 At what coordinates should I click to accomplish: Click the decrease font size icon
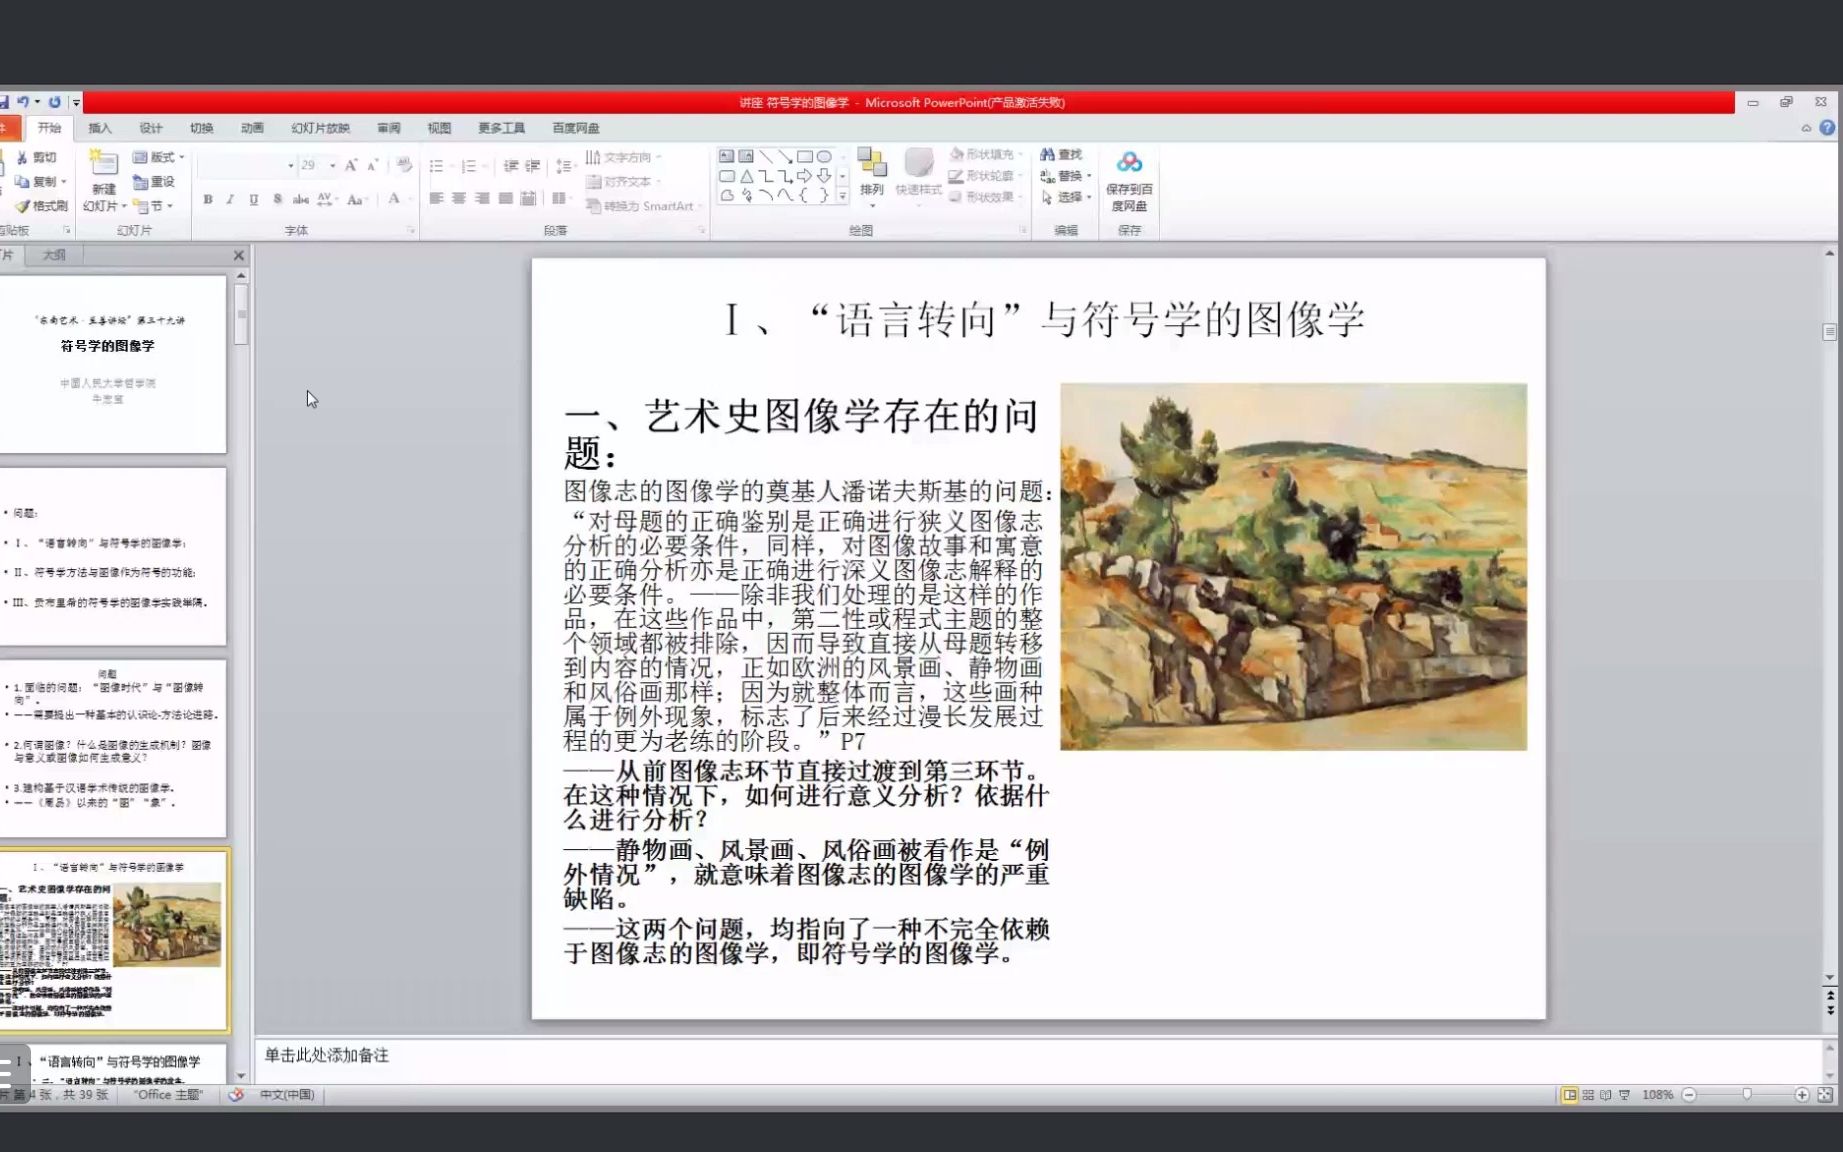373,165
